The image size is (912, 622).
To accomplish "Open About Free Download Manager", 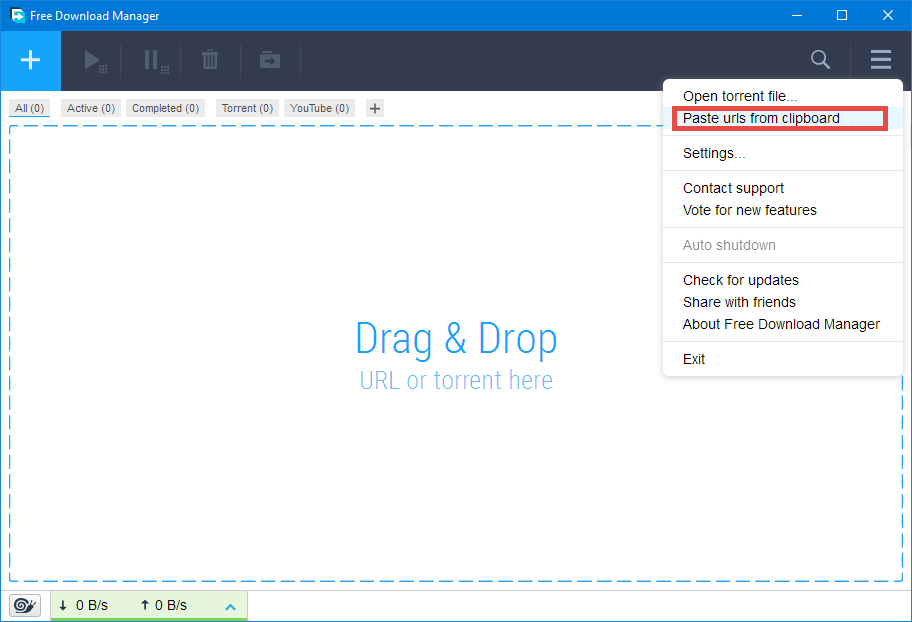I will 783,324.
